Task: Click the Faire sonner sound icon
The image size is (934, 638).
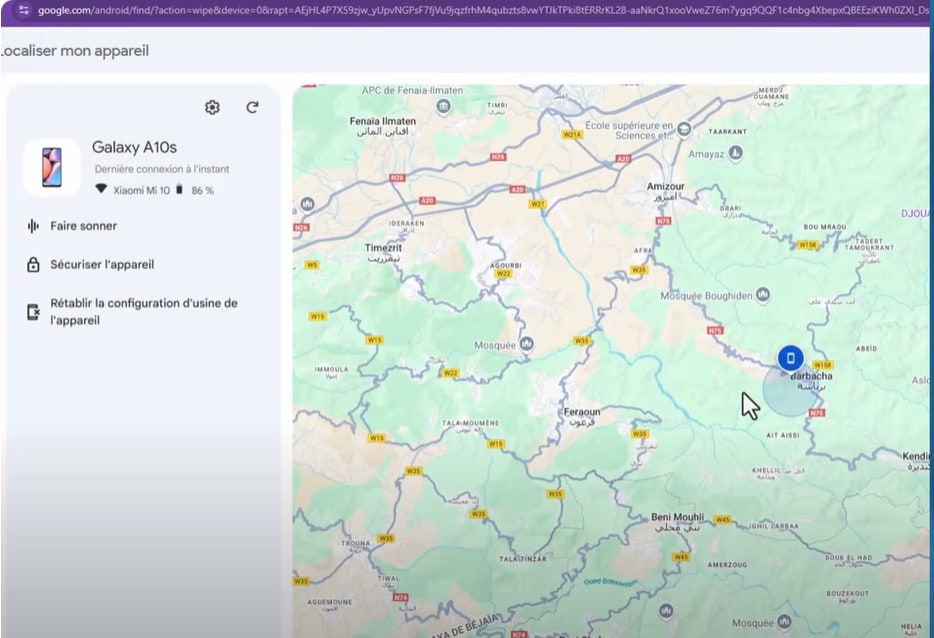Action: click(33, 226)
